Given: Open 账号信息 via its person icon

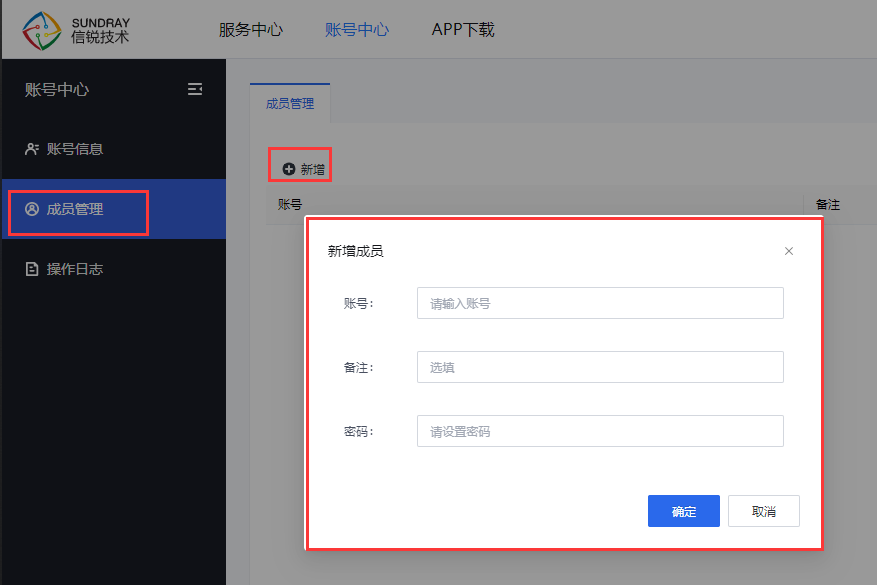Looking at the screenshot, I should 32,149.
